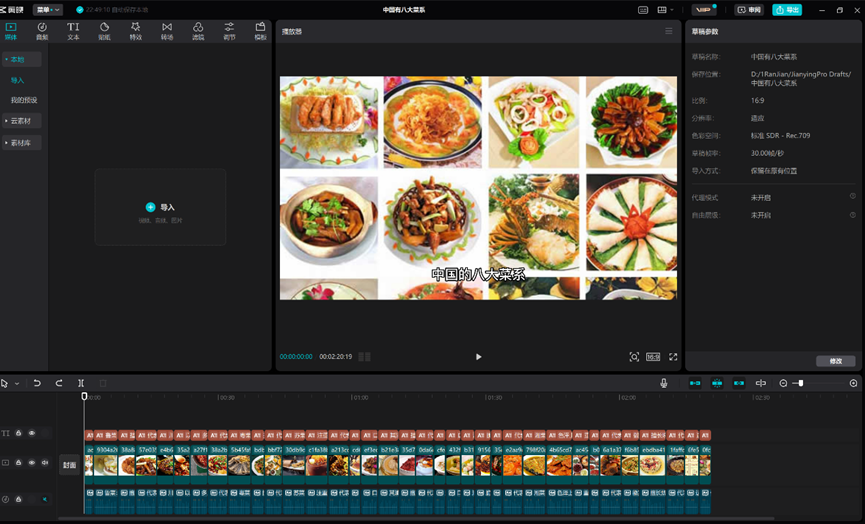
Task: Open the 媒体 media tab
Action: tap(11, 31)
